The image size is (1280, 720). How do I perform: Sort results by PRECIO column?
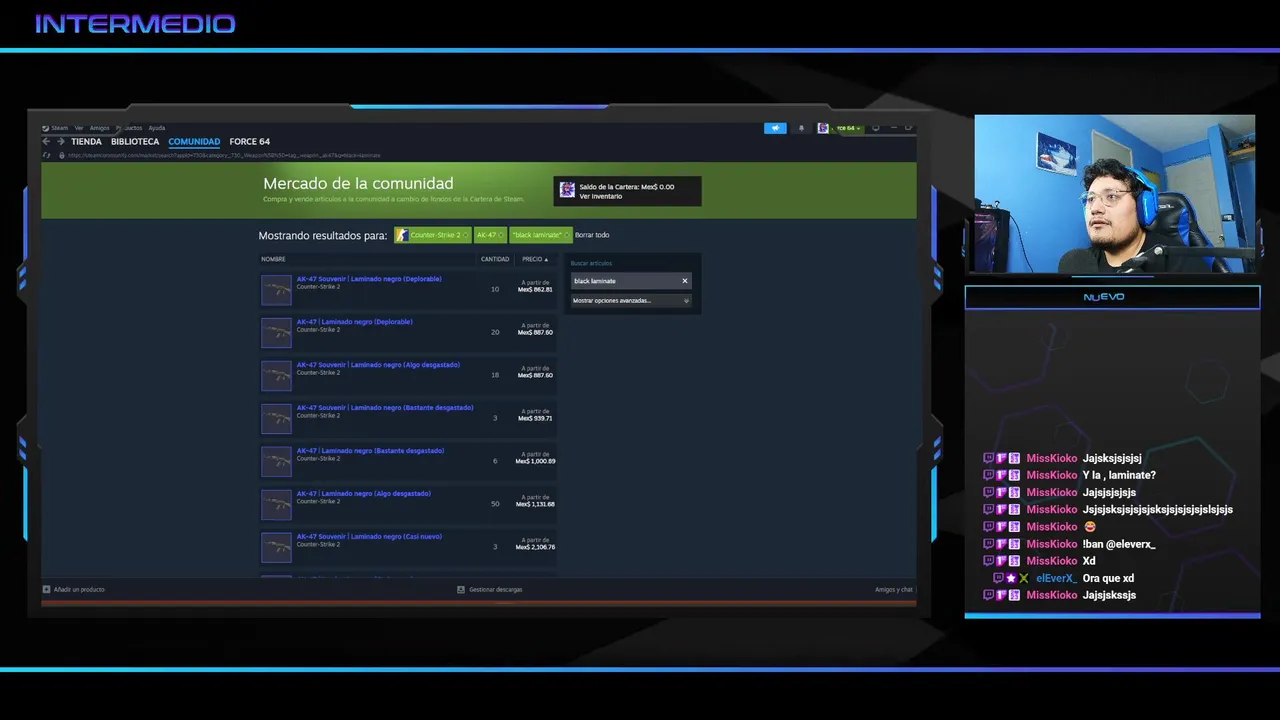[535, 259]
